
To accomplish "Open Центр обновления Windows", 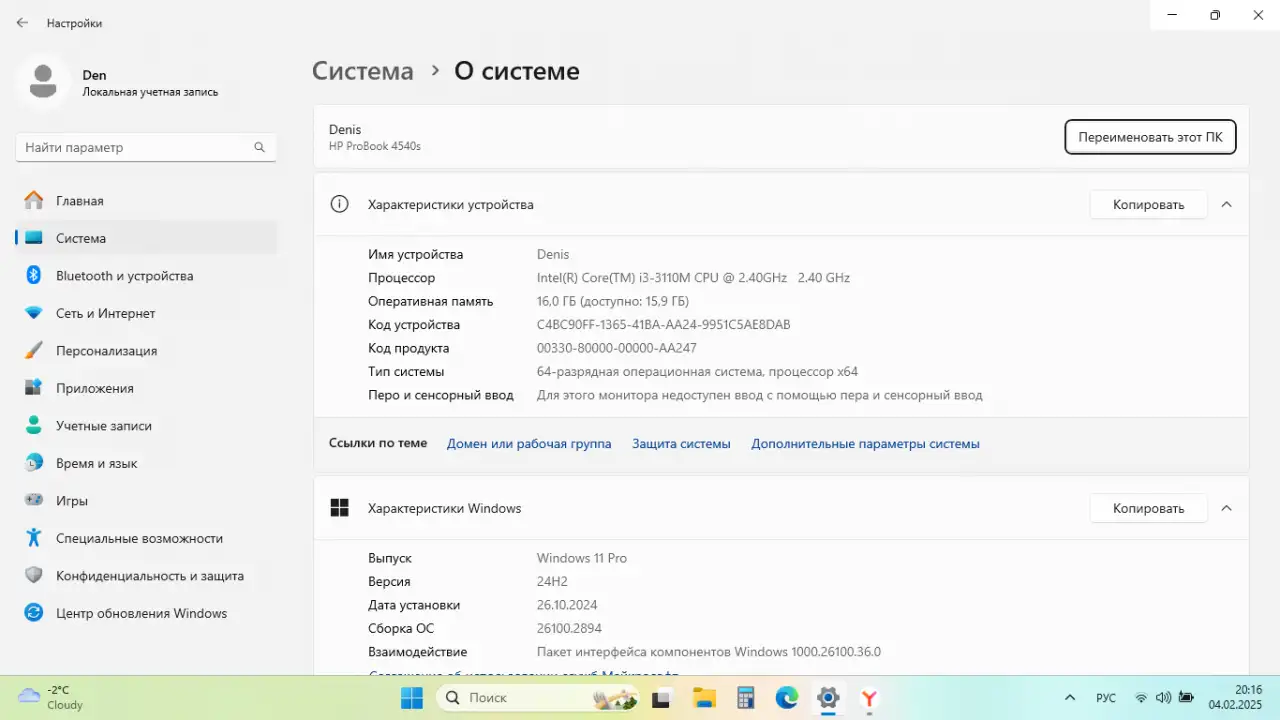I will 147,613.
